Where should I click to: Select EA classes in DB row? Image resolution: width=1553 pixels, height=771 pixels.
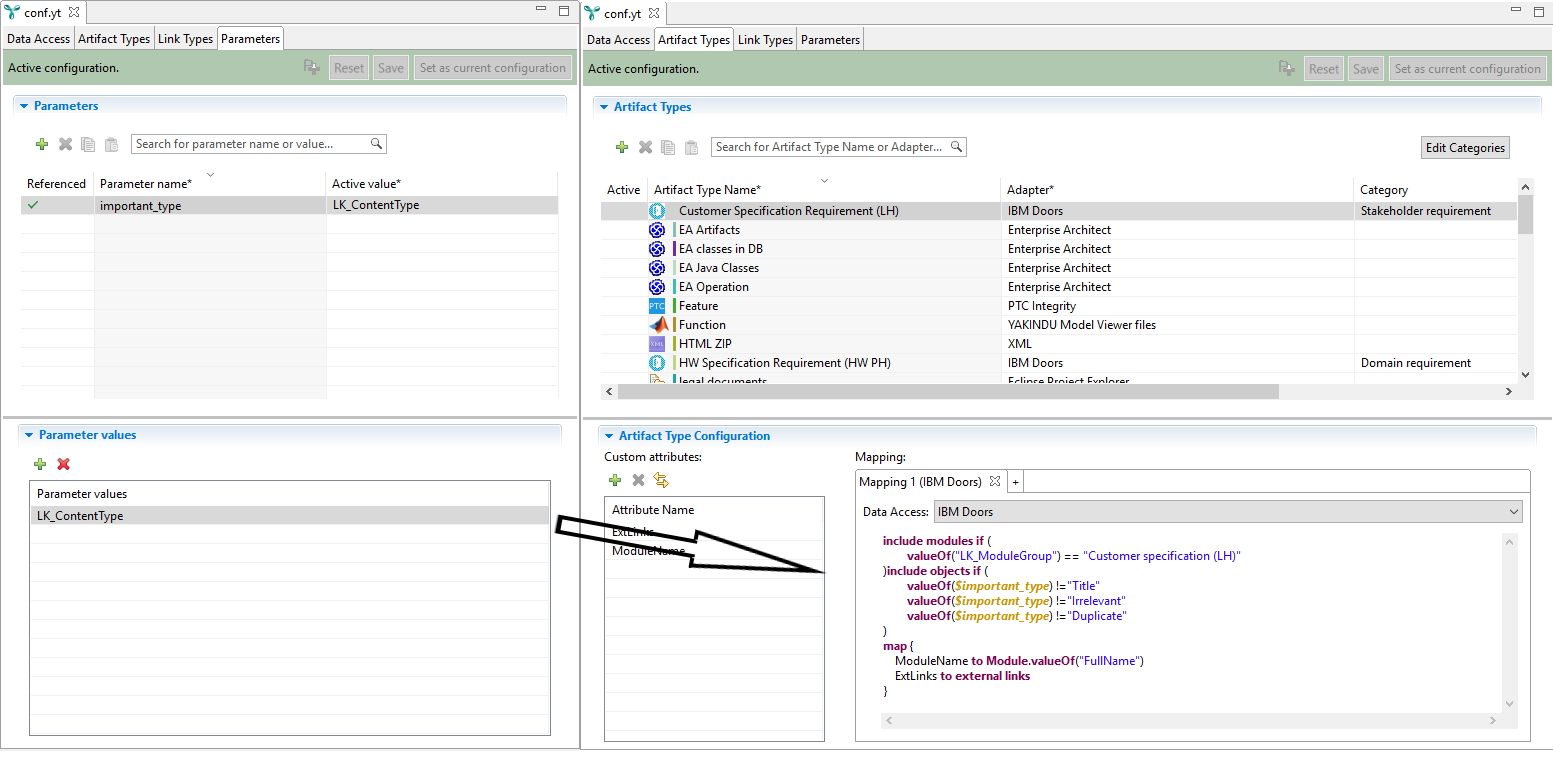pyautogui.click(x=1060, y=249)
